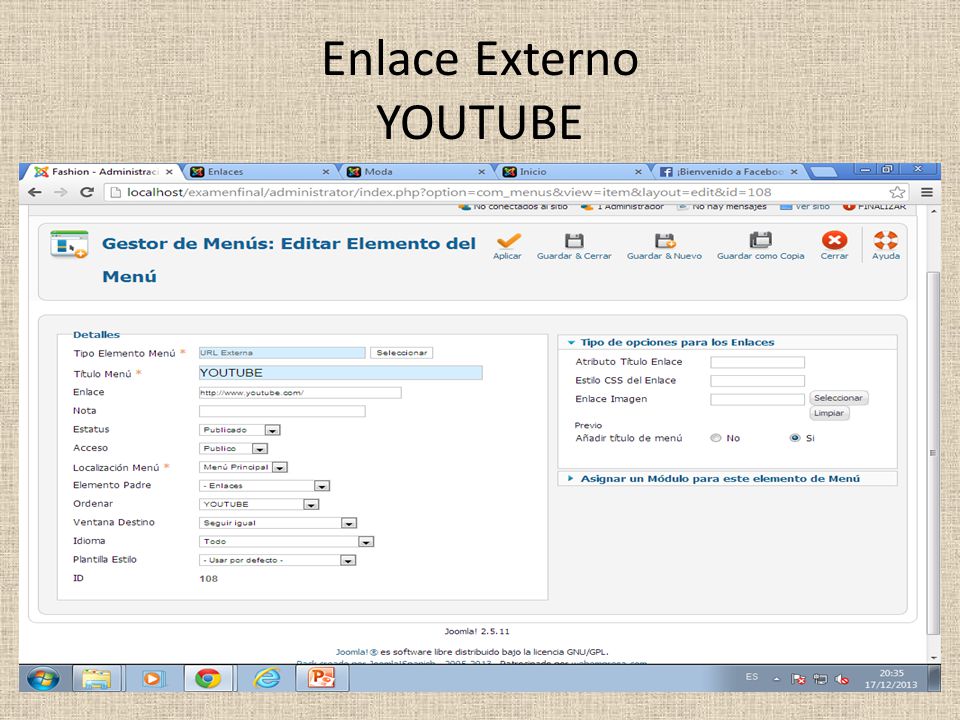Click the ES language indicator
This screenshot has width=960, height=720.
tap(752, 677)
